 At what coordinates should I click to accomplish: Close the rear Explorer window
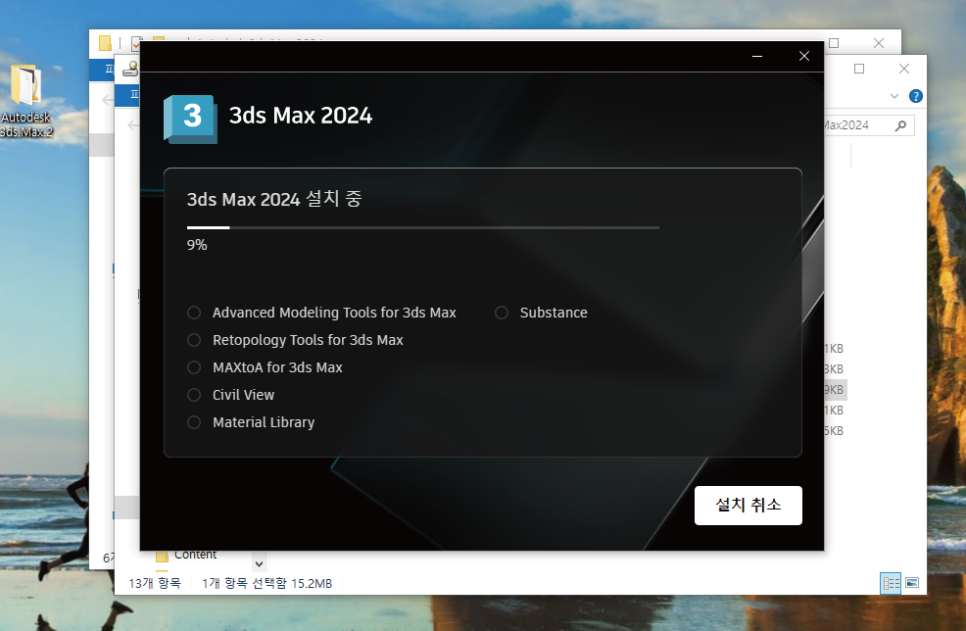(x=879, y=43)
